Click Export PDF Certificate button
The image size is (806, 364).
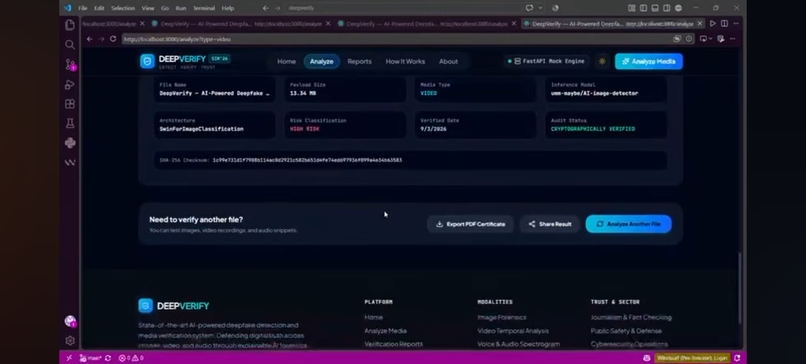coord(470,224)
